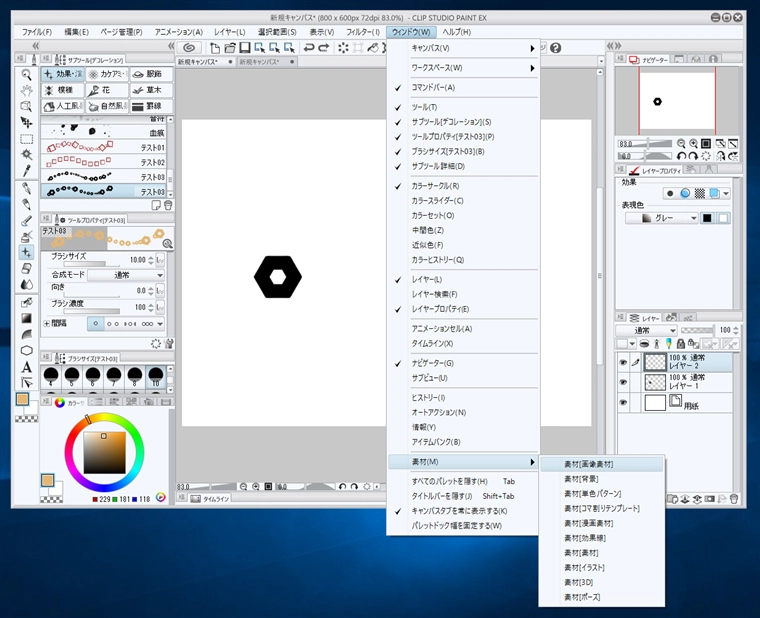760x618 pixels.
Task: Choose 素材[3D] from the submenu
Action: 602,582
